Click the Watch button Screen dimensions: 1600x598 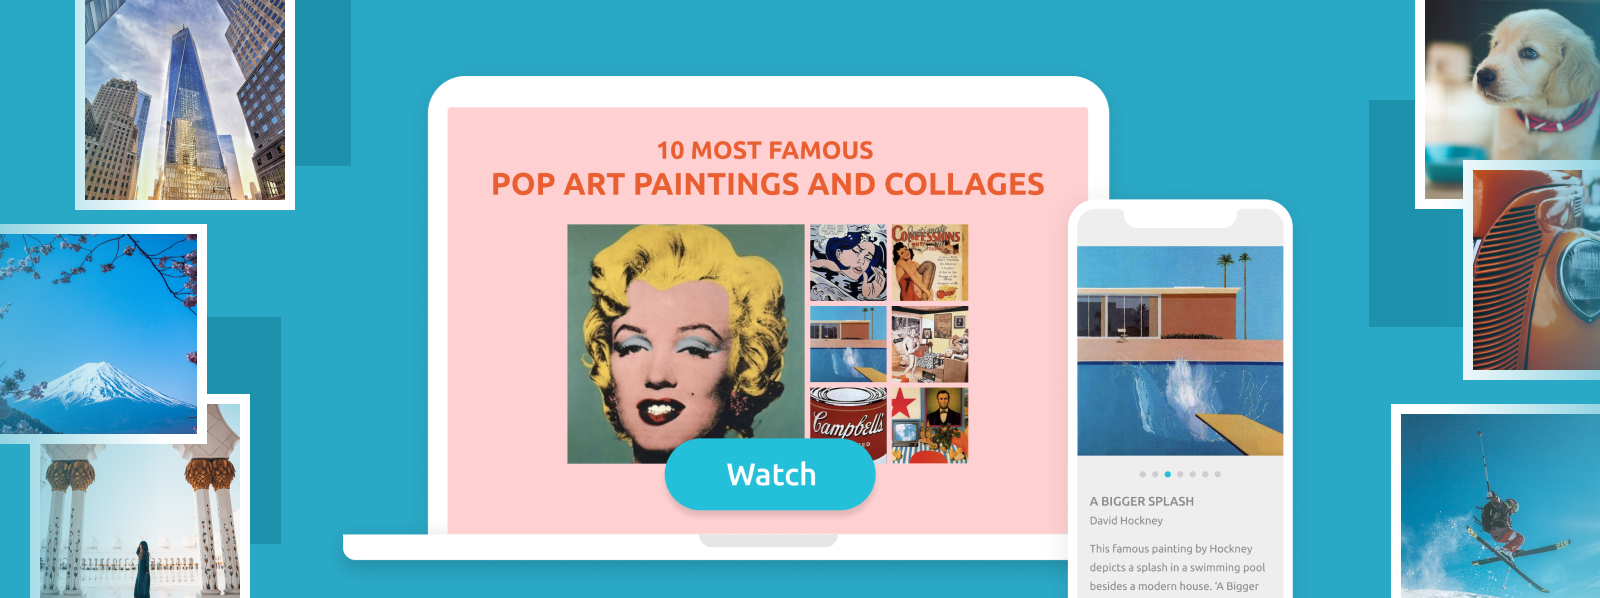(x=770, y=474)
